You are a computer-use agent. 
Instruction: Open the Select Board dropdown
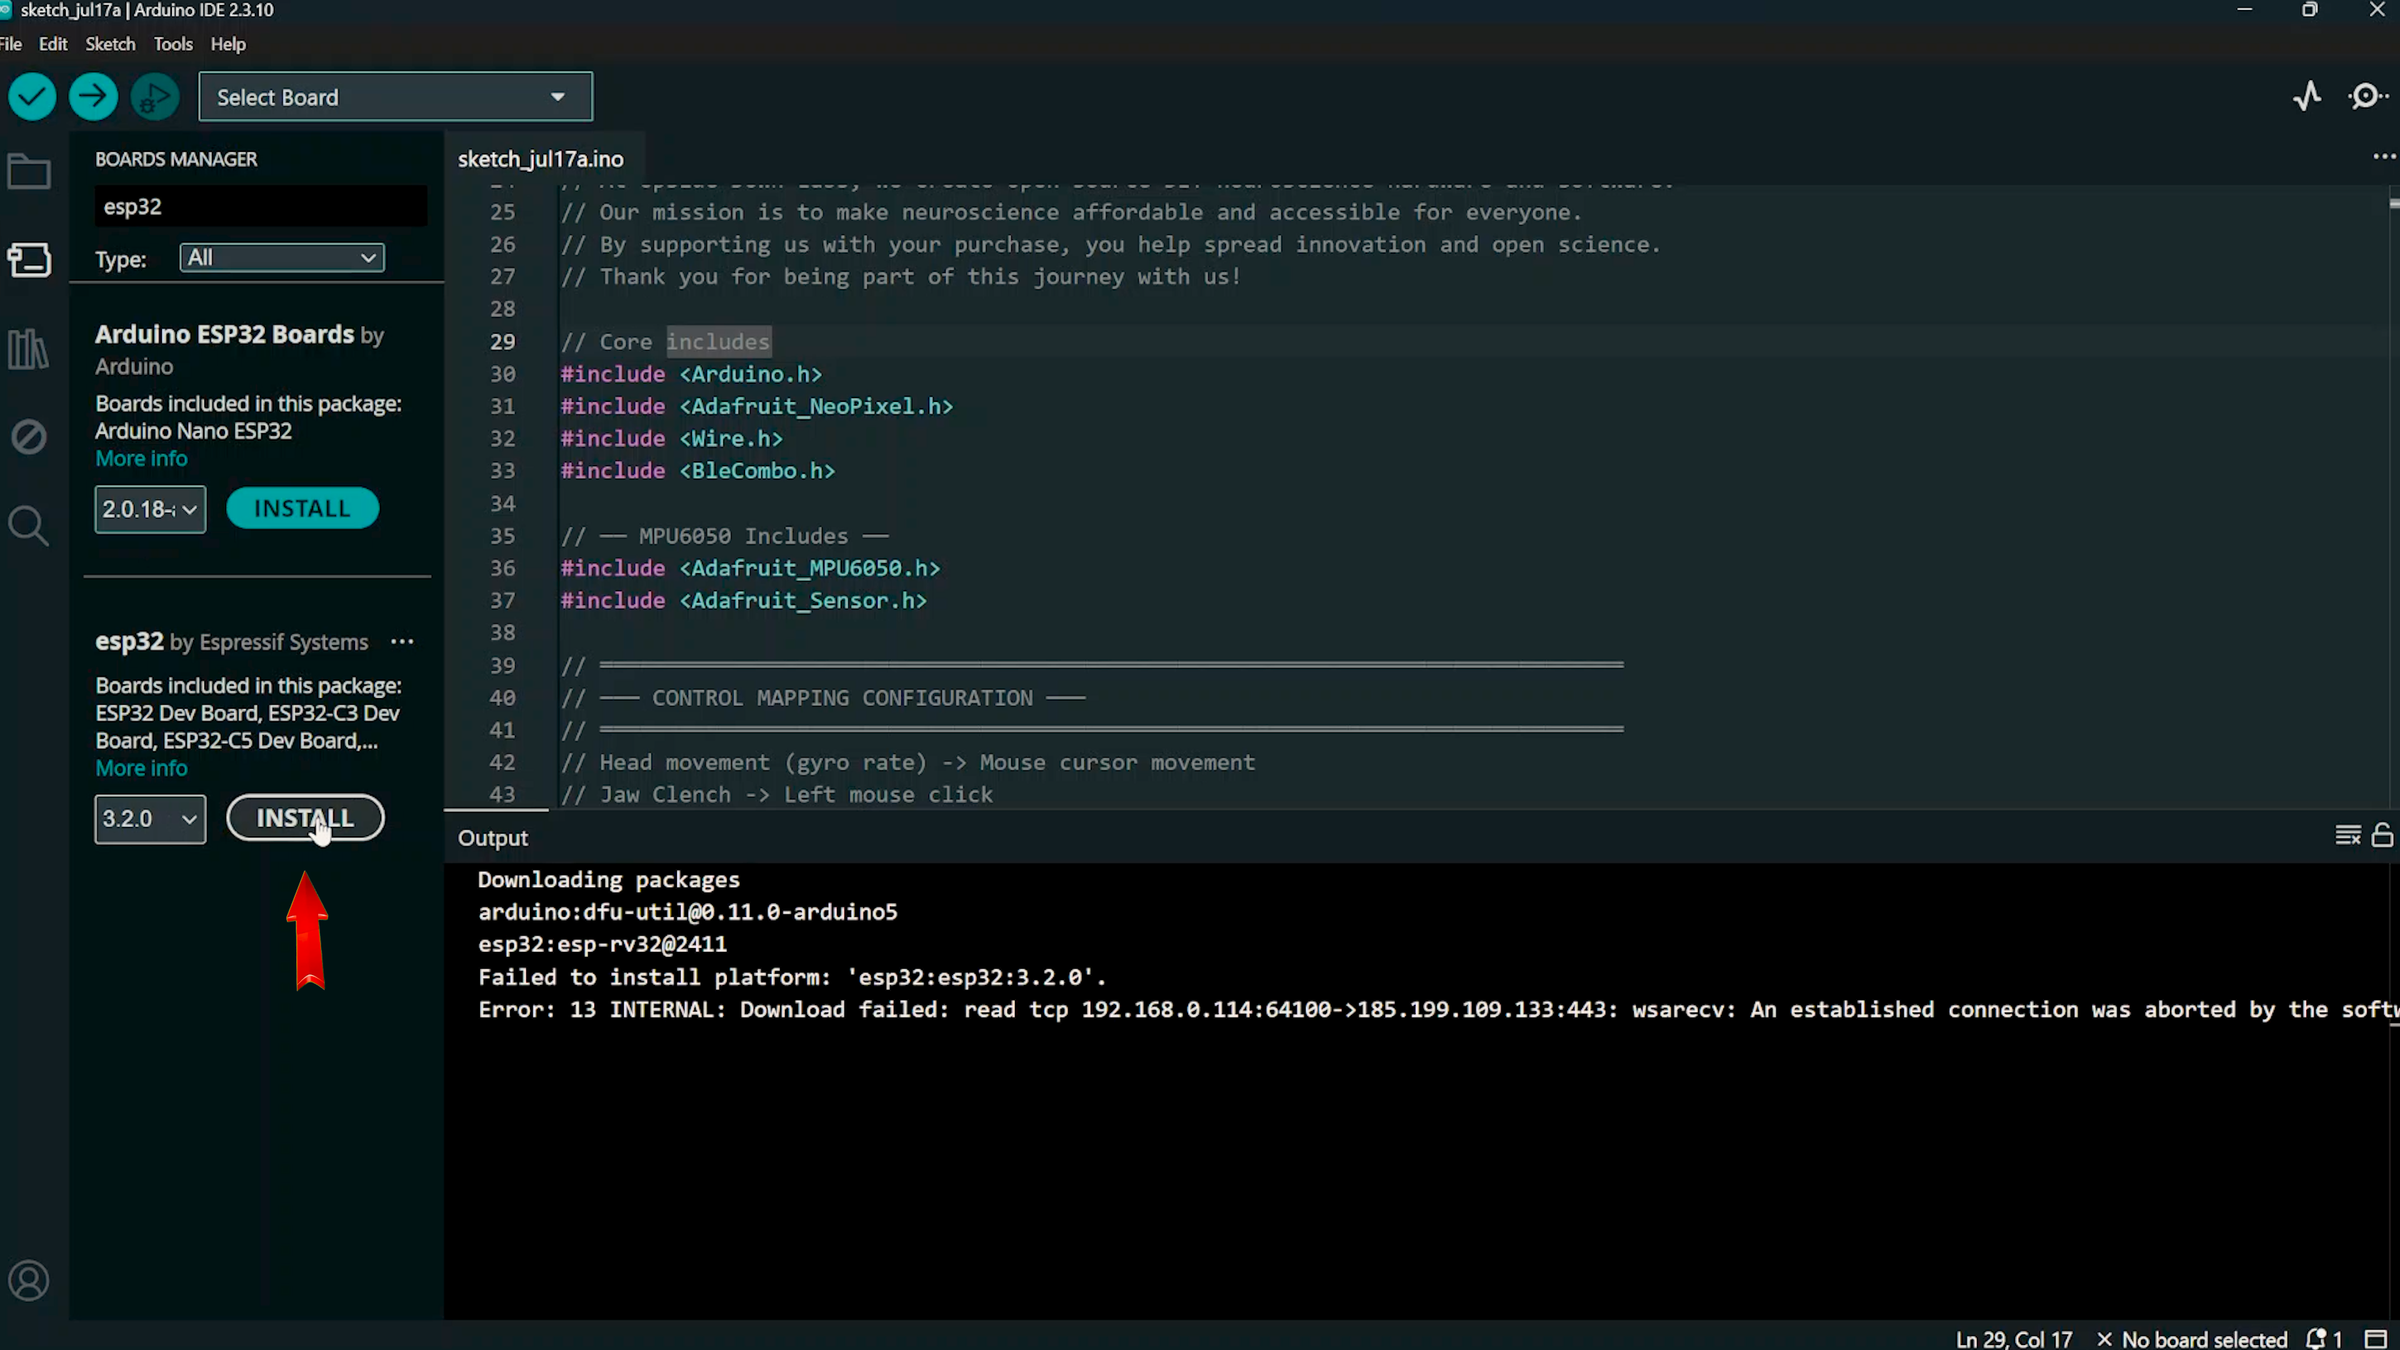(x=395, y=97)
